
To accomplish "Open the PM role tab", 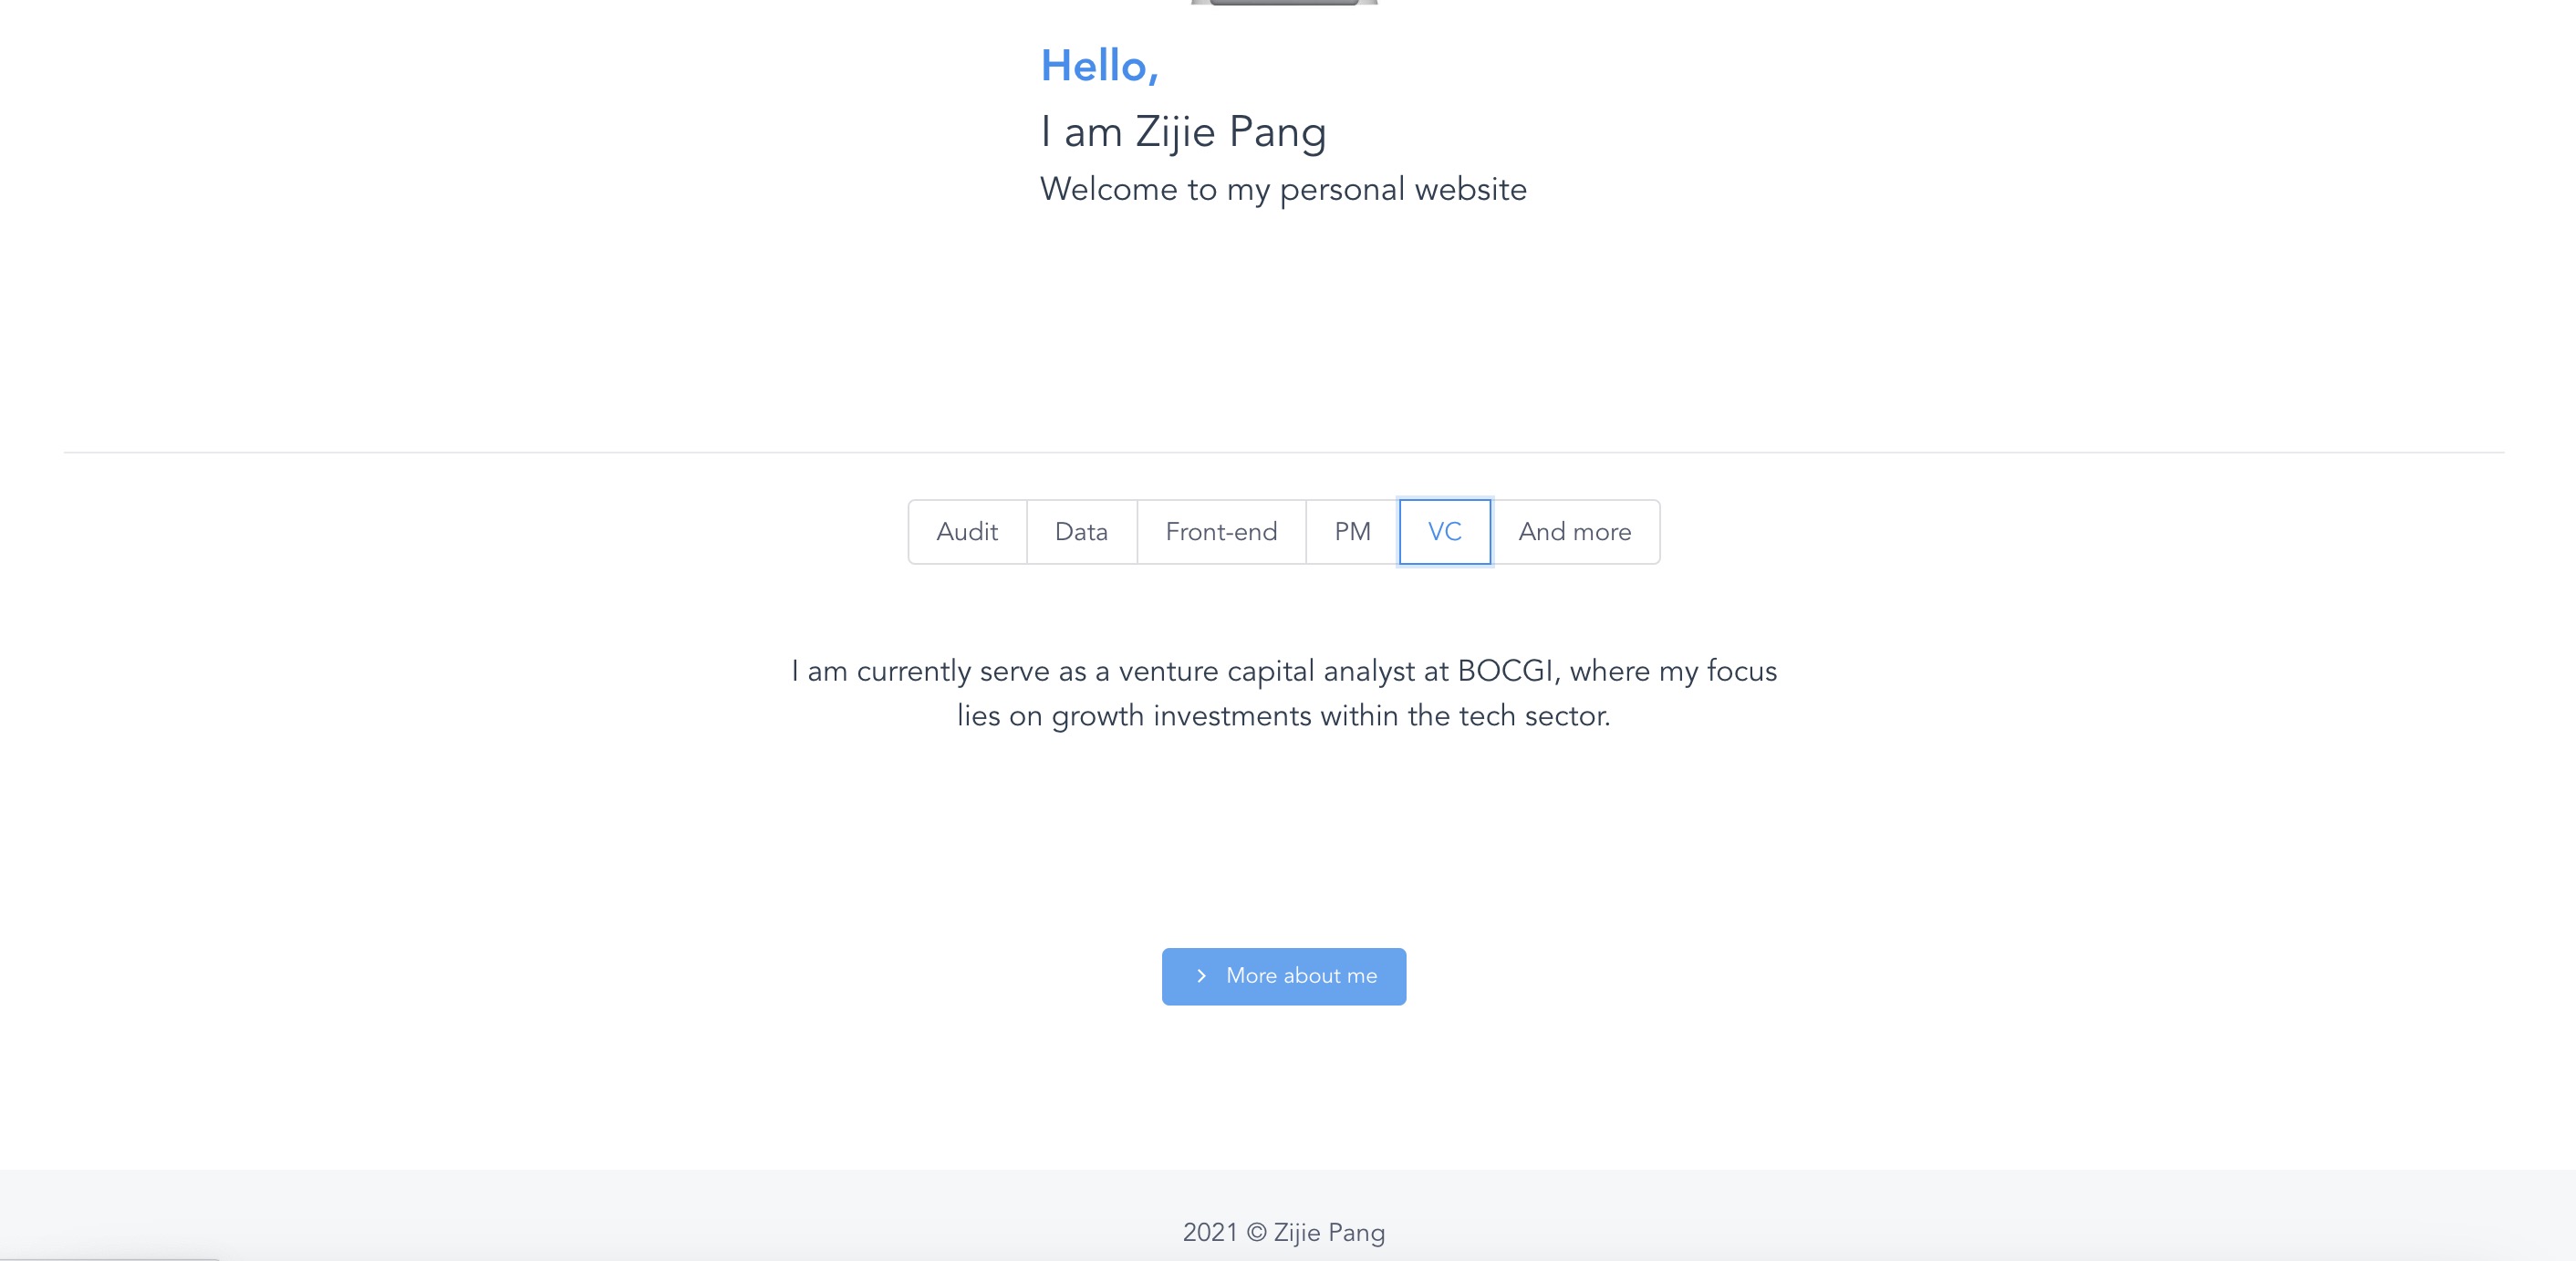I will 1352,532.
